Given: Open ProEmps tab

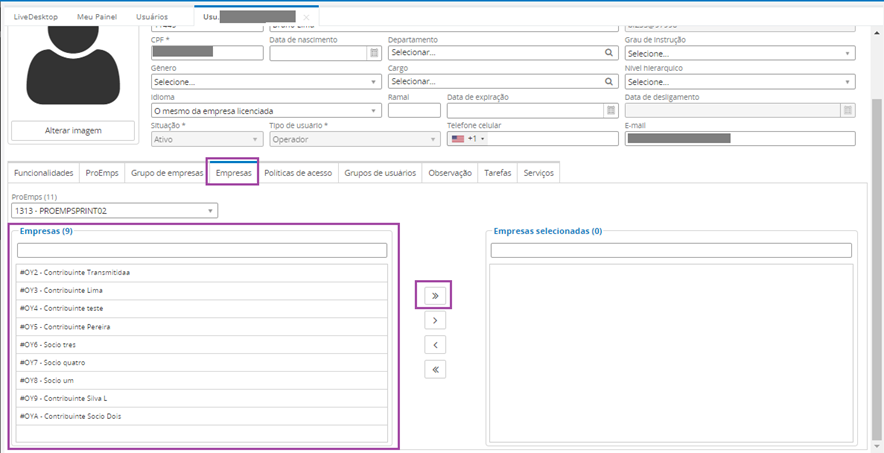Looking at the screenshot, I should pyautogui.click(x=102, y=173).
